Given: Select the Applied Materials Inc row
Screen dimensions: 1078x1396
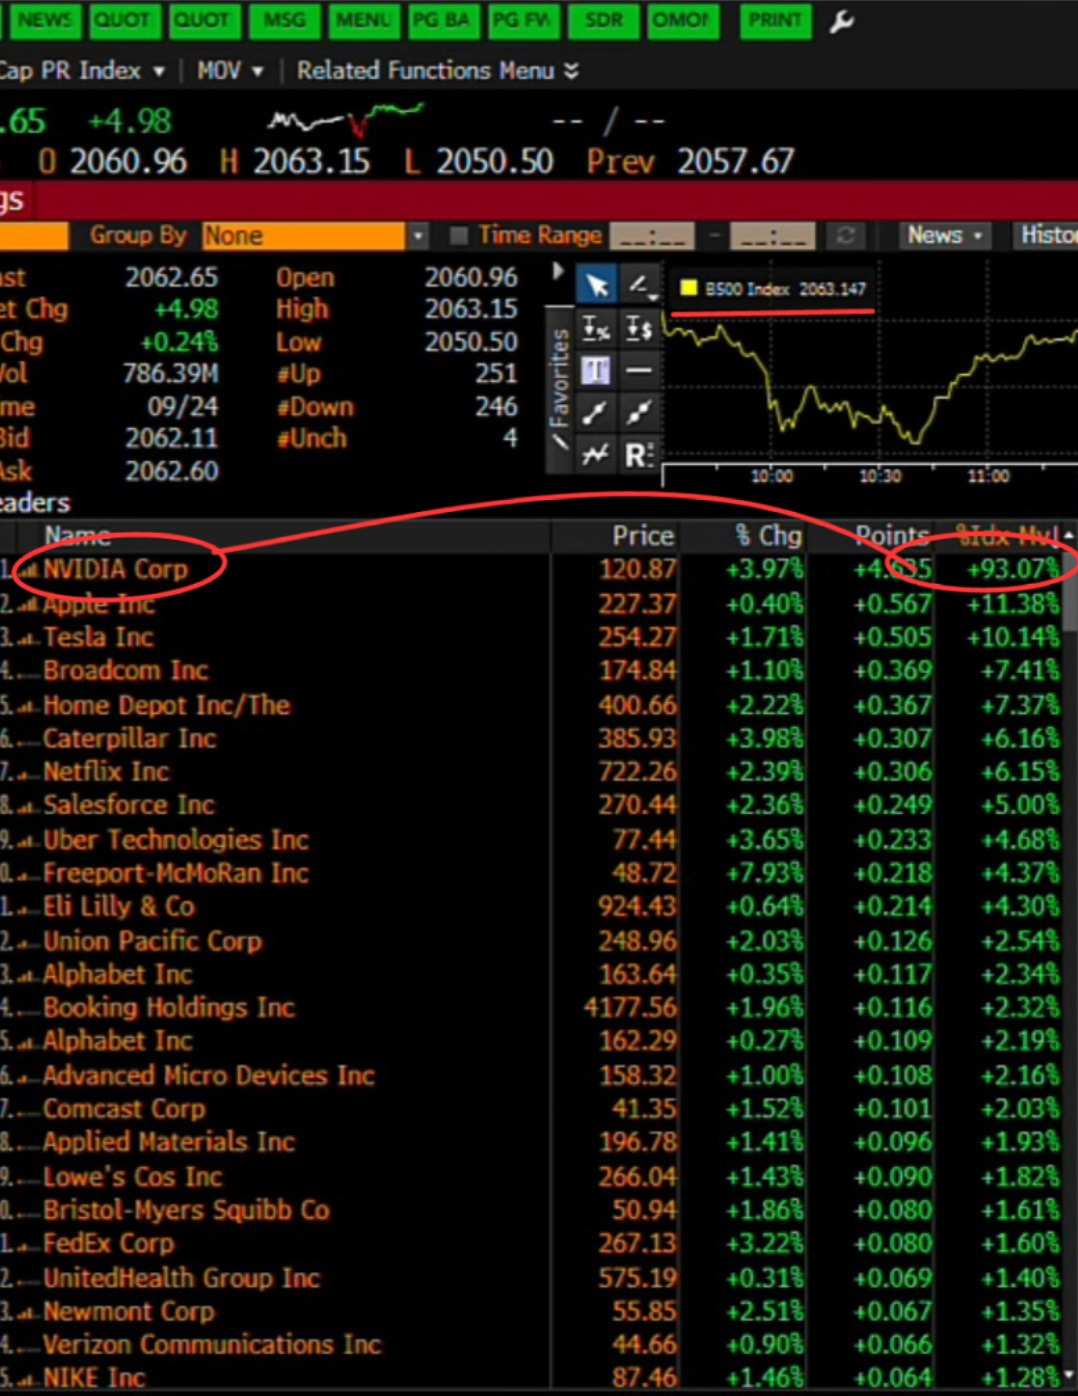Looking at the screenshot, I should click(530, 1143).
